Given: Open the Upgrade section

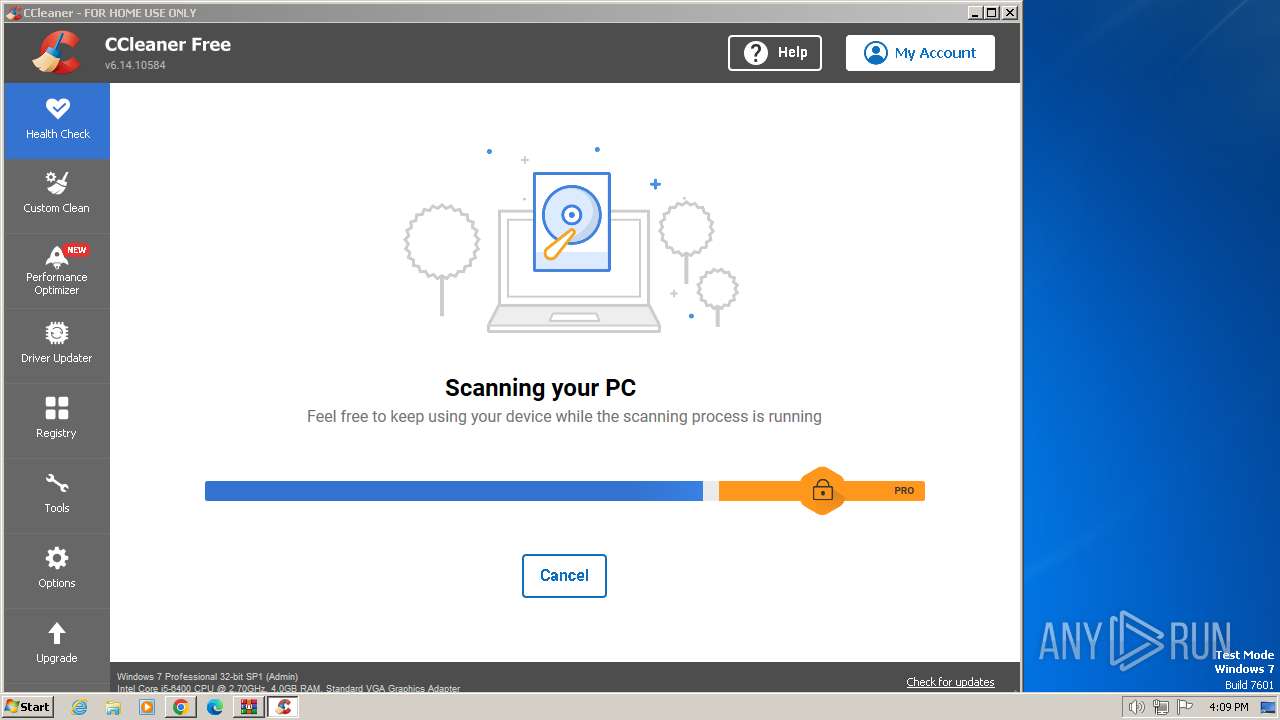Looking at the screenshot, I should pyautogui.click(x=57, y=645).
